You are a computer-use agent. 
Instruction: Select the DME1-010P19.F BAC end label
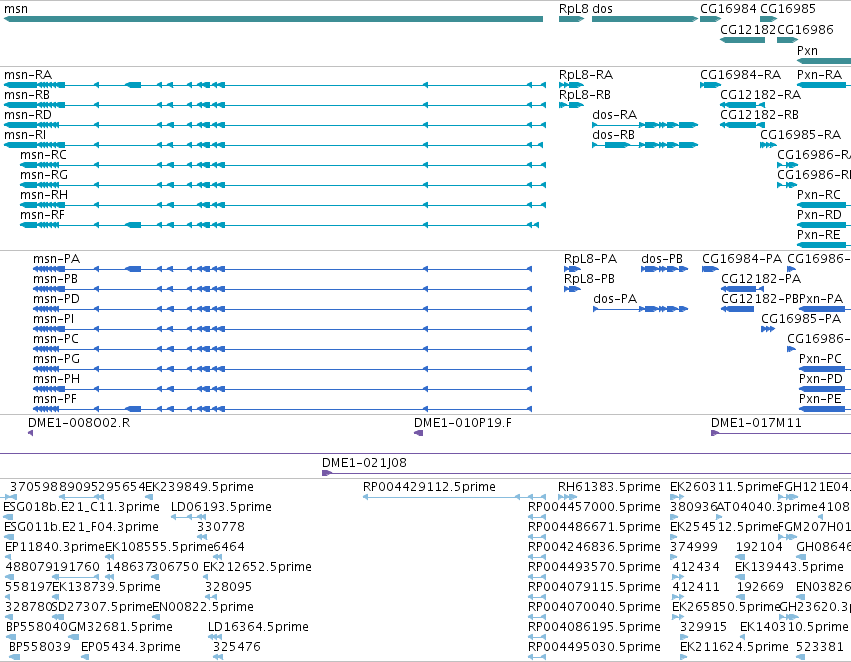pyautogui.click(x=463, y=423)
